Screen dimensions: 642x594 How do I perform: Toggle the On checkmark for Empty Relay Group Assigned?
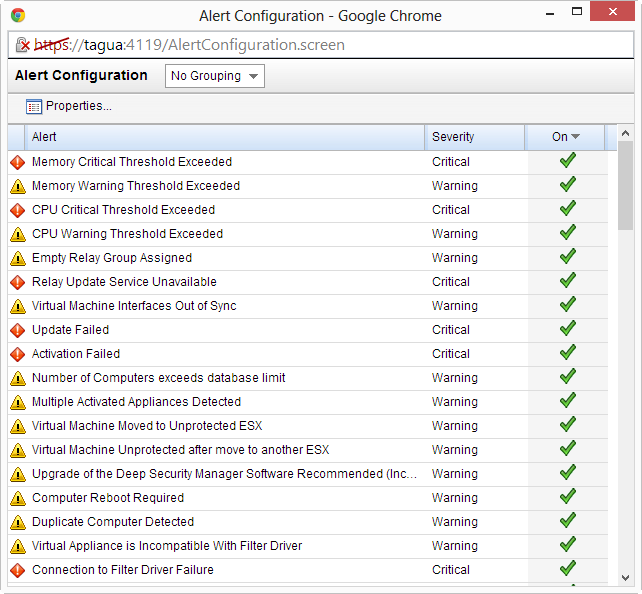567,257
